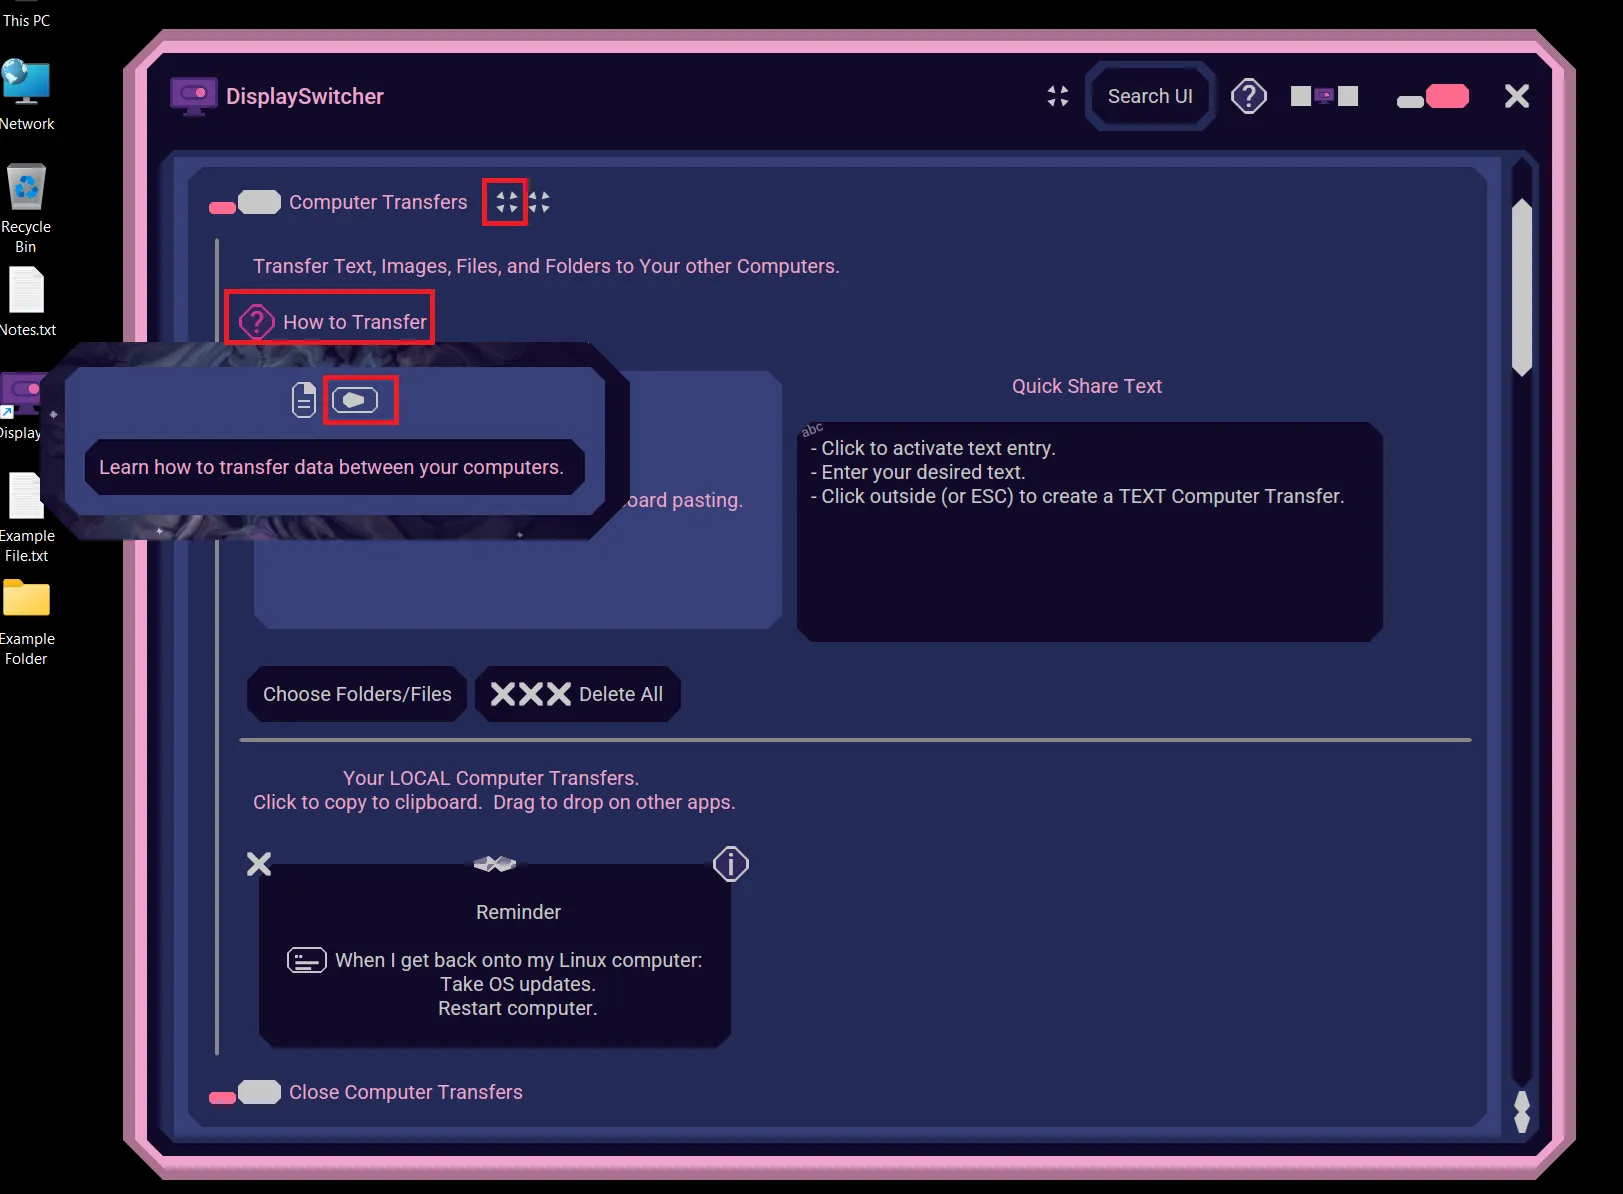Click the 'Quick Share Text' heading
Viewport: 1623px width, 1194px height.
pos(1087,386)
